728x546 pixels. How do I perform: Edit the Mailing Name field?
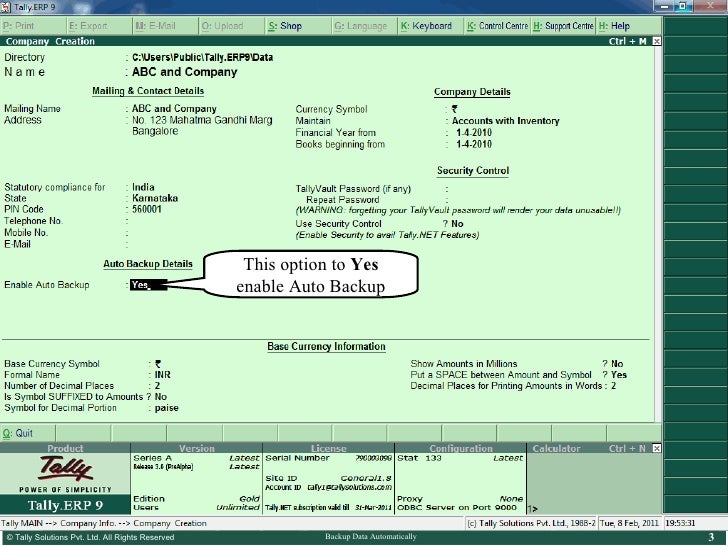click(x=174, y=109)
